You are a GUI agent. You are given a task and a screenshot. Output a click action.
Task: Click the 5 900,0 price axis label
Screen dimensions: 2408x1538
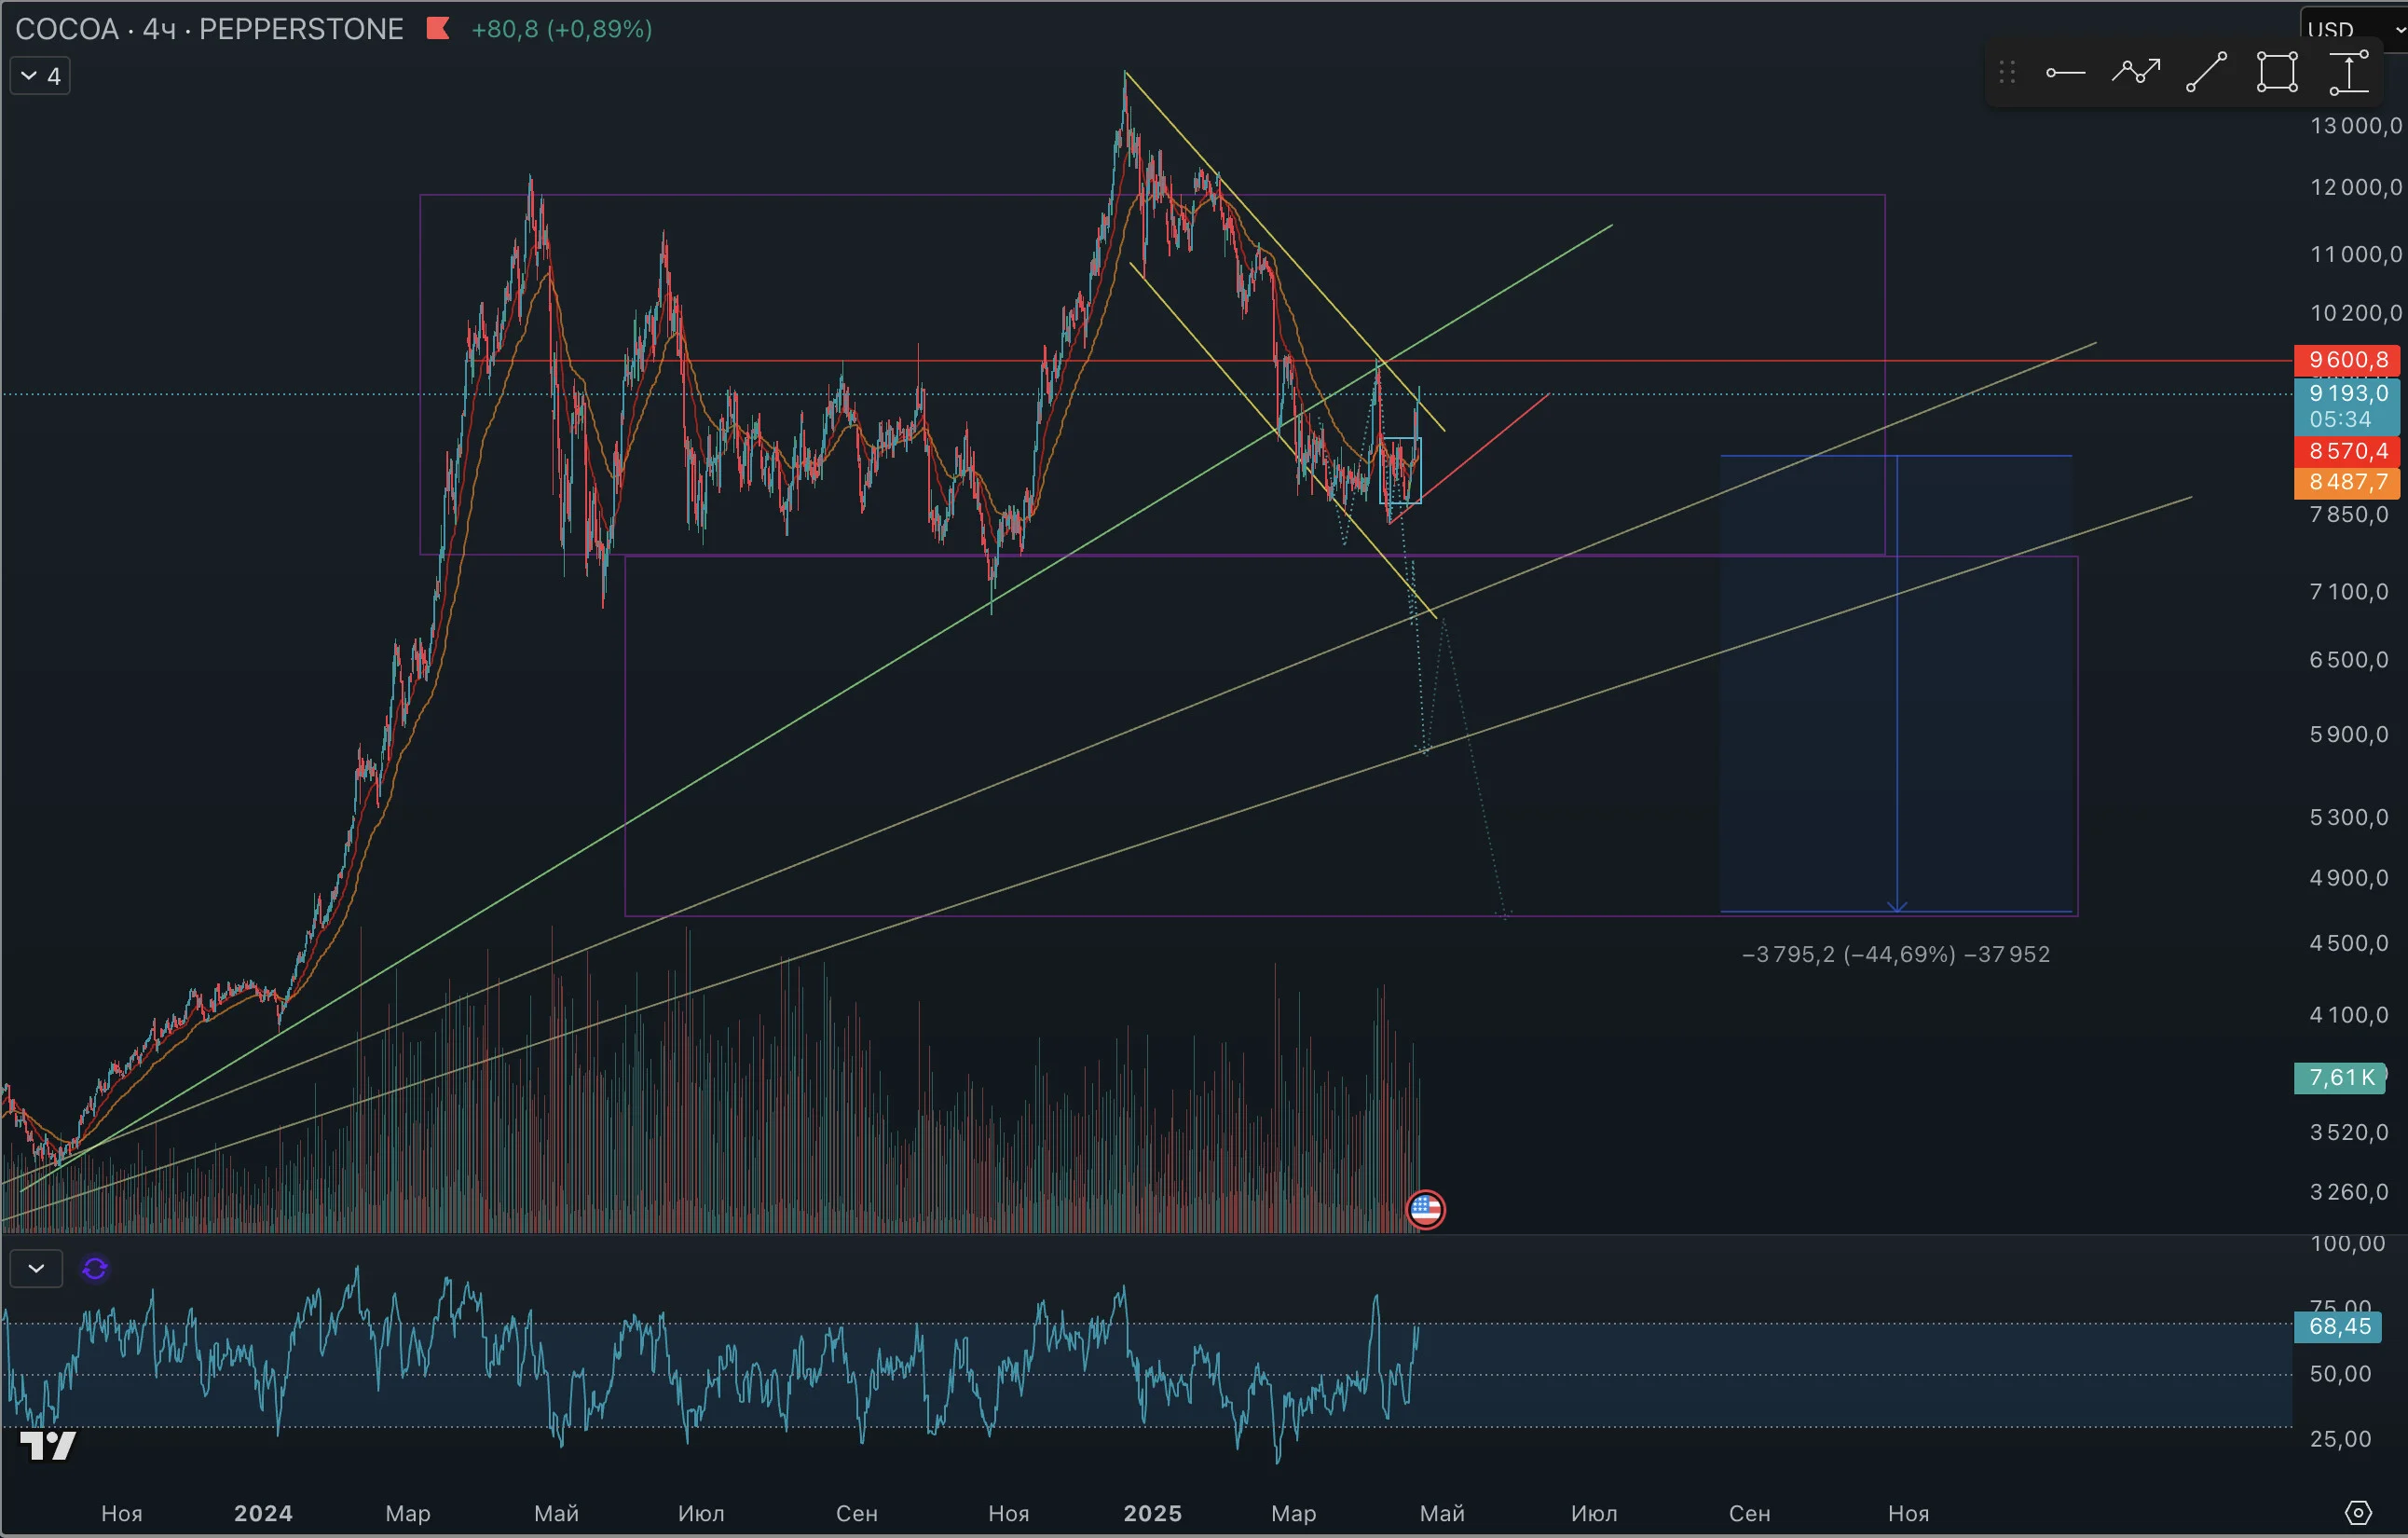[2348, 734]
